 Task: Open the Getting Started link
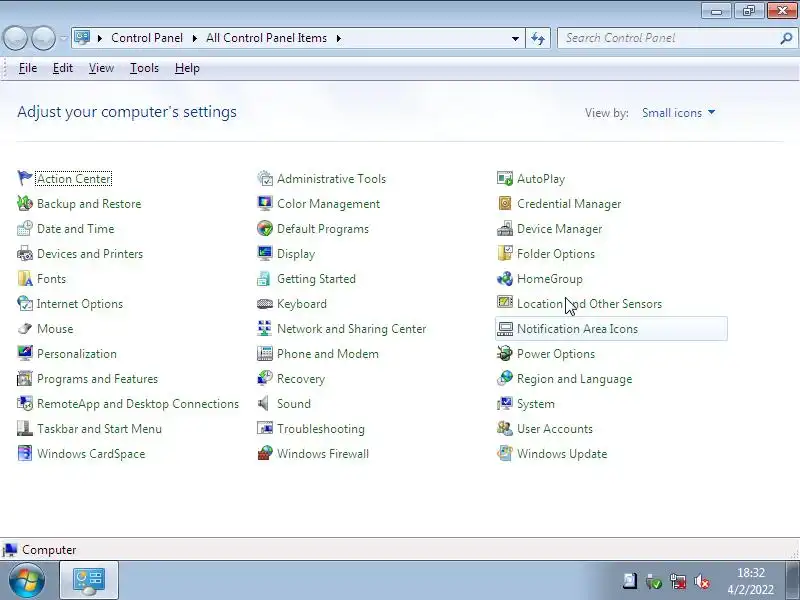point(316,279)
